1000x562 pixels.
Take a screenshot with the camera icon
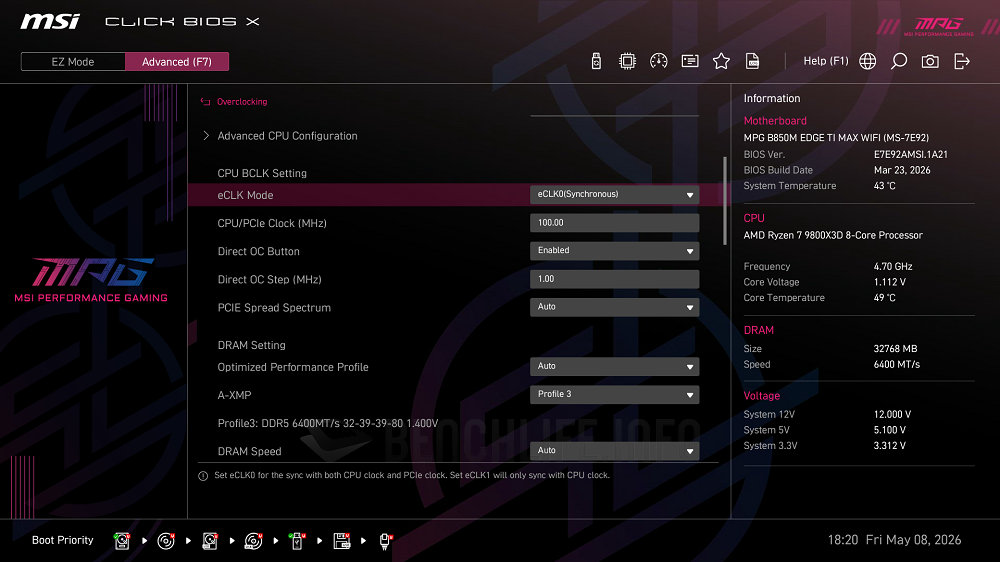click(x=930, y=61)
